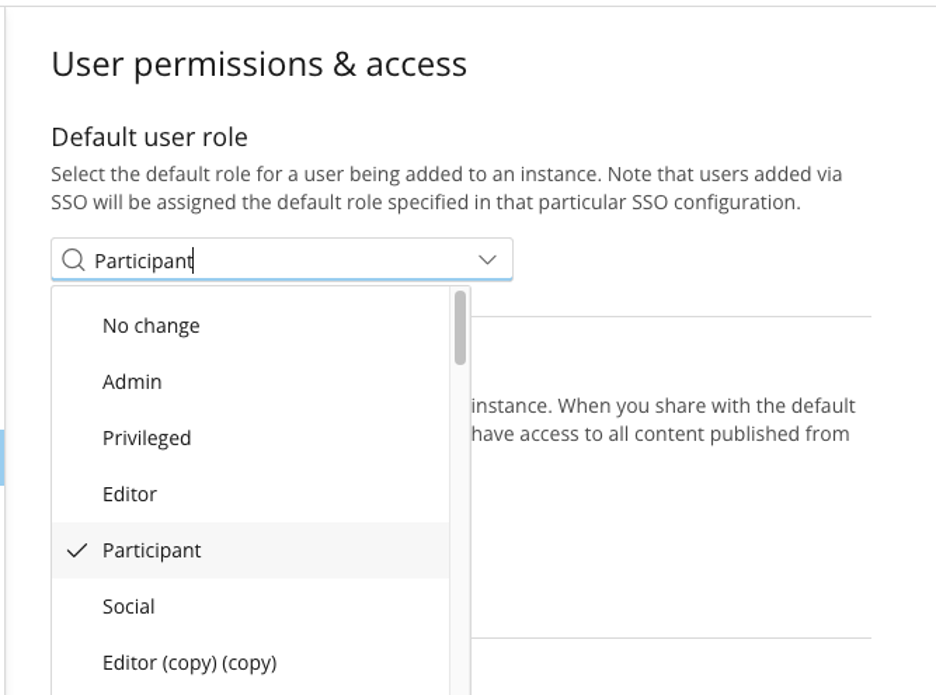The width and height of the screenshot is (936, 696).
Task: Click the User permissions & access heading
Action: pyautogui.click(x=259, y=64)
